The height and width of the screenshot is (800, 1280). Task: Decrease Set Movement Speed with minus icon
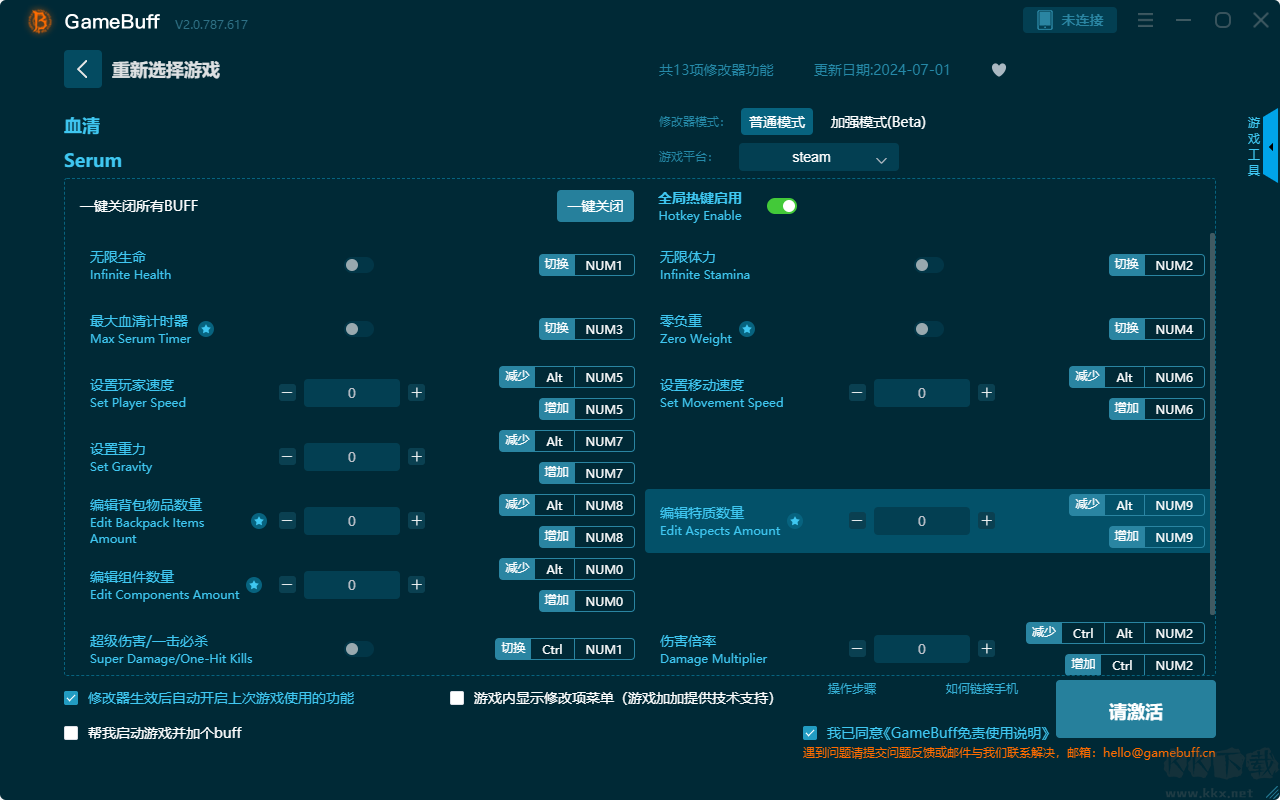coord(857,393)
